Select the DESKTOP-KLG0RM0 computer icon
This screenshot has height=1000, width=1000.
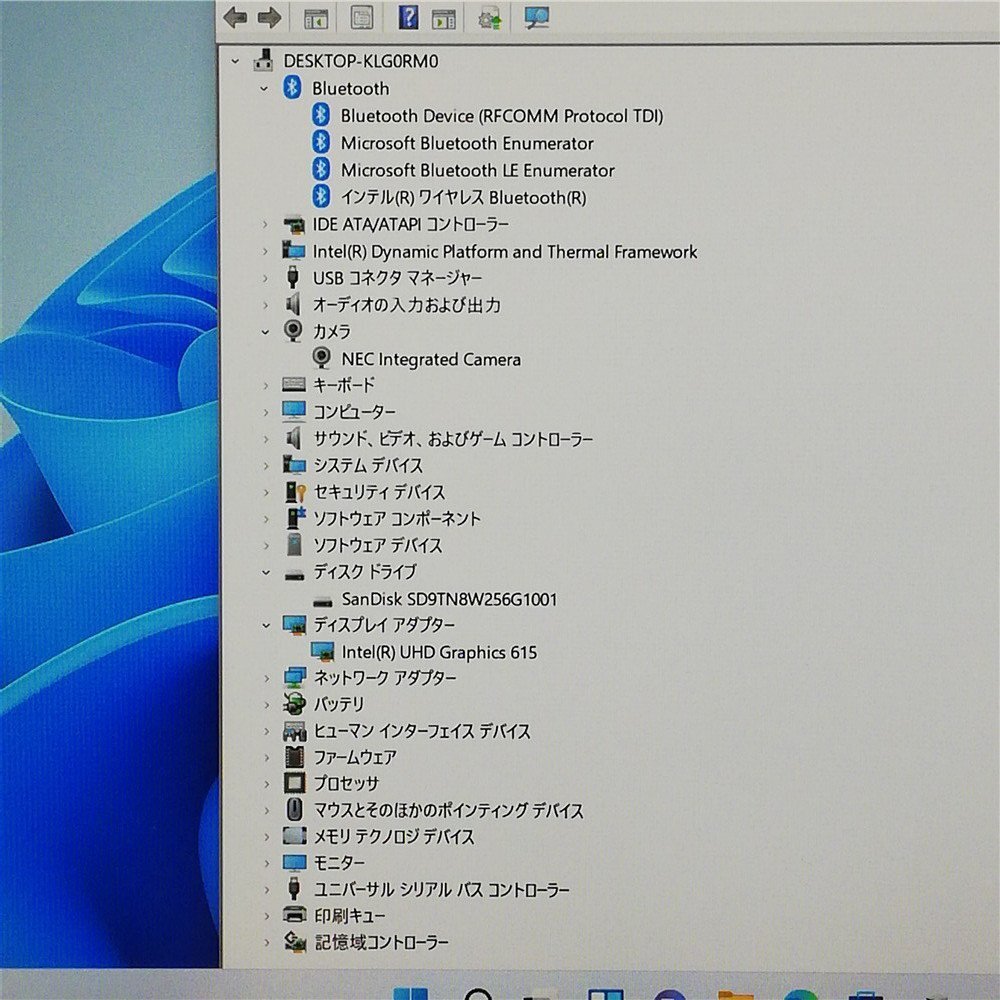(x=263, y=61)
